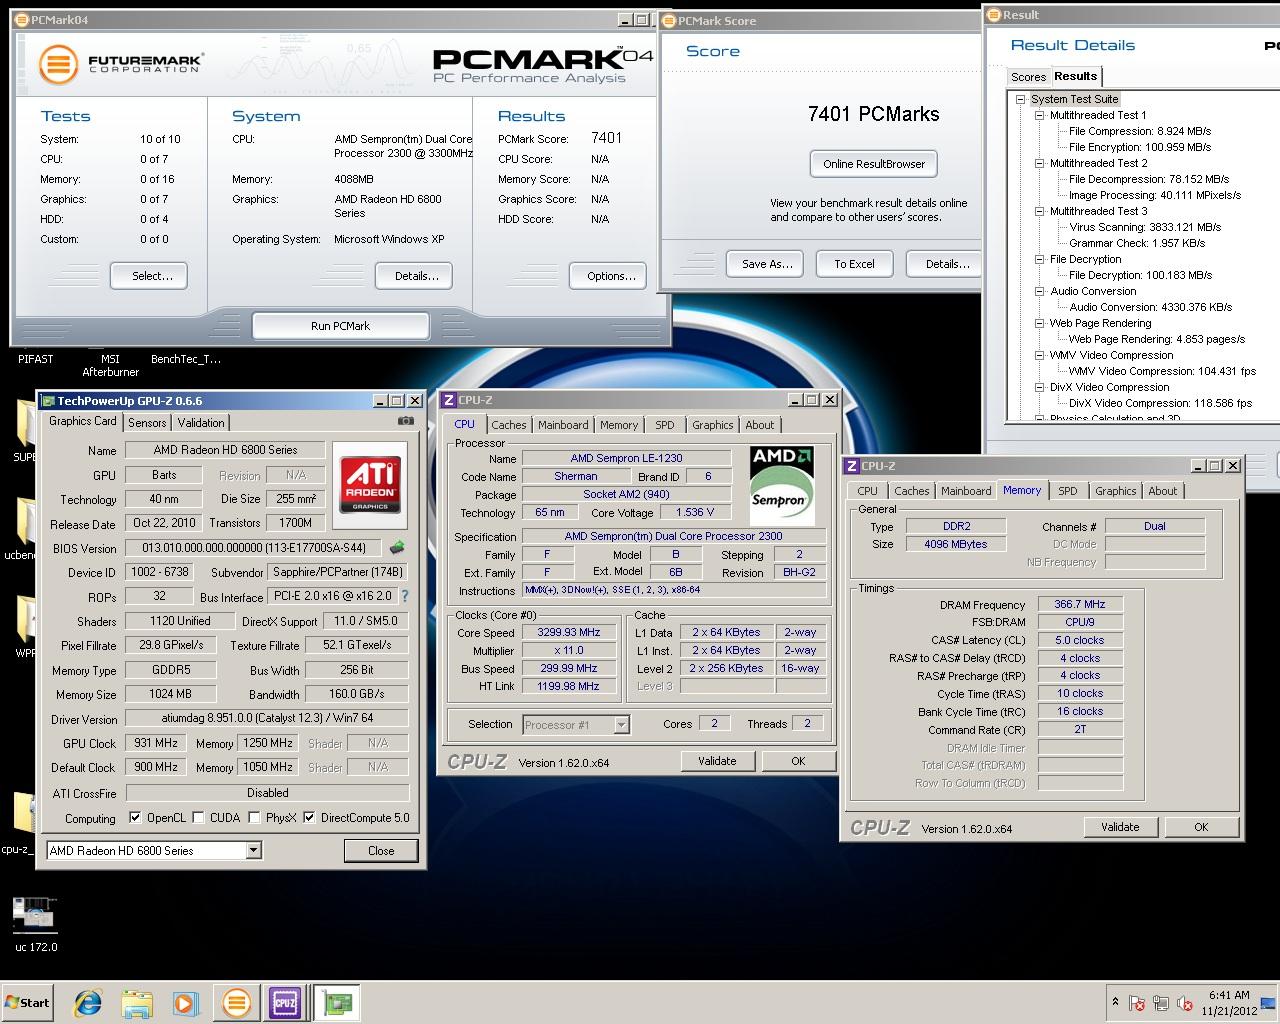Open the MSI Afterburner desktop icon

tap(110, 365)
